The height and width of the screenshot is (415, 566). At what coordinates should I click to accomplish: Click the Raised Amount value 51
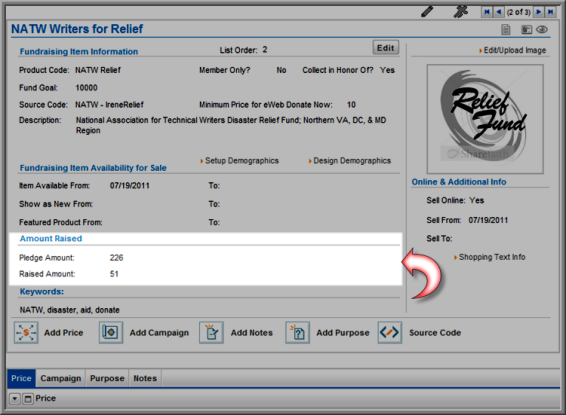(114, 274)
